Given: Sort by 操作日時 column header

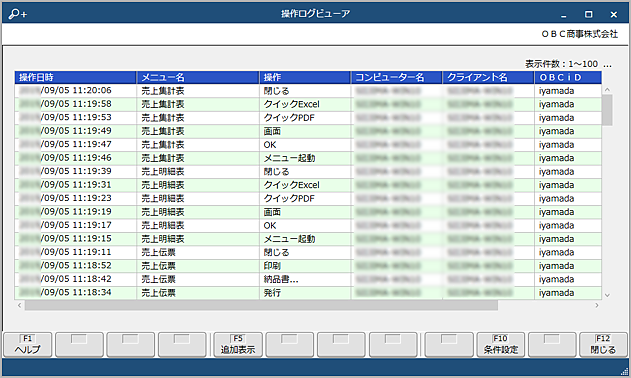Looking at the screenshot, I should coord(75,77).
